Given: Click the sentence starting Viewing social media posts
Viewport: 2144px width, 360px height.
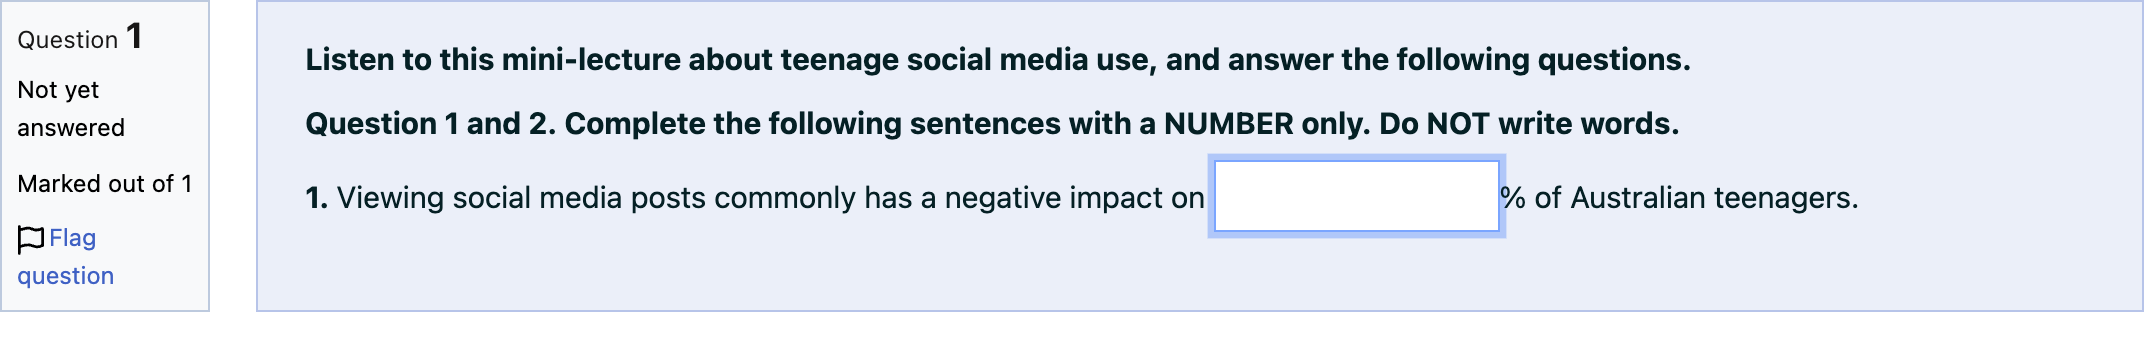Looking at the screenshot, I should (770, 198).
